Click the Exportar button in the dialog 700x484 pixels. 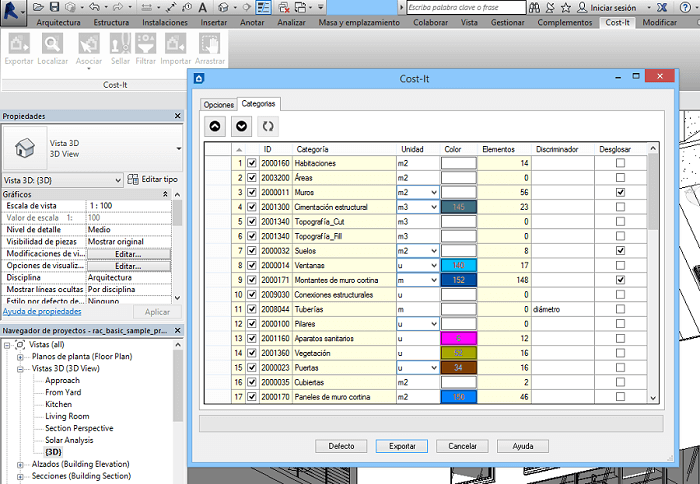point(402,446)
